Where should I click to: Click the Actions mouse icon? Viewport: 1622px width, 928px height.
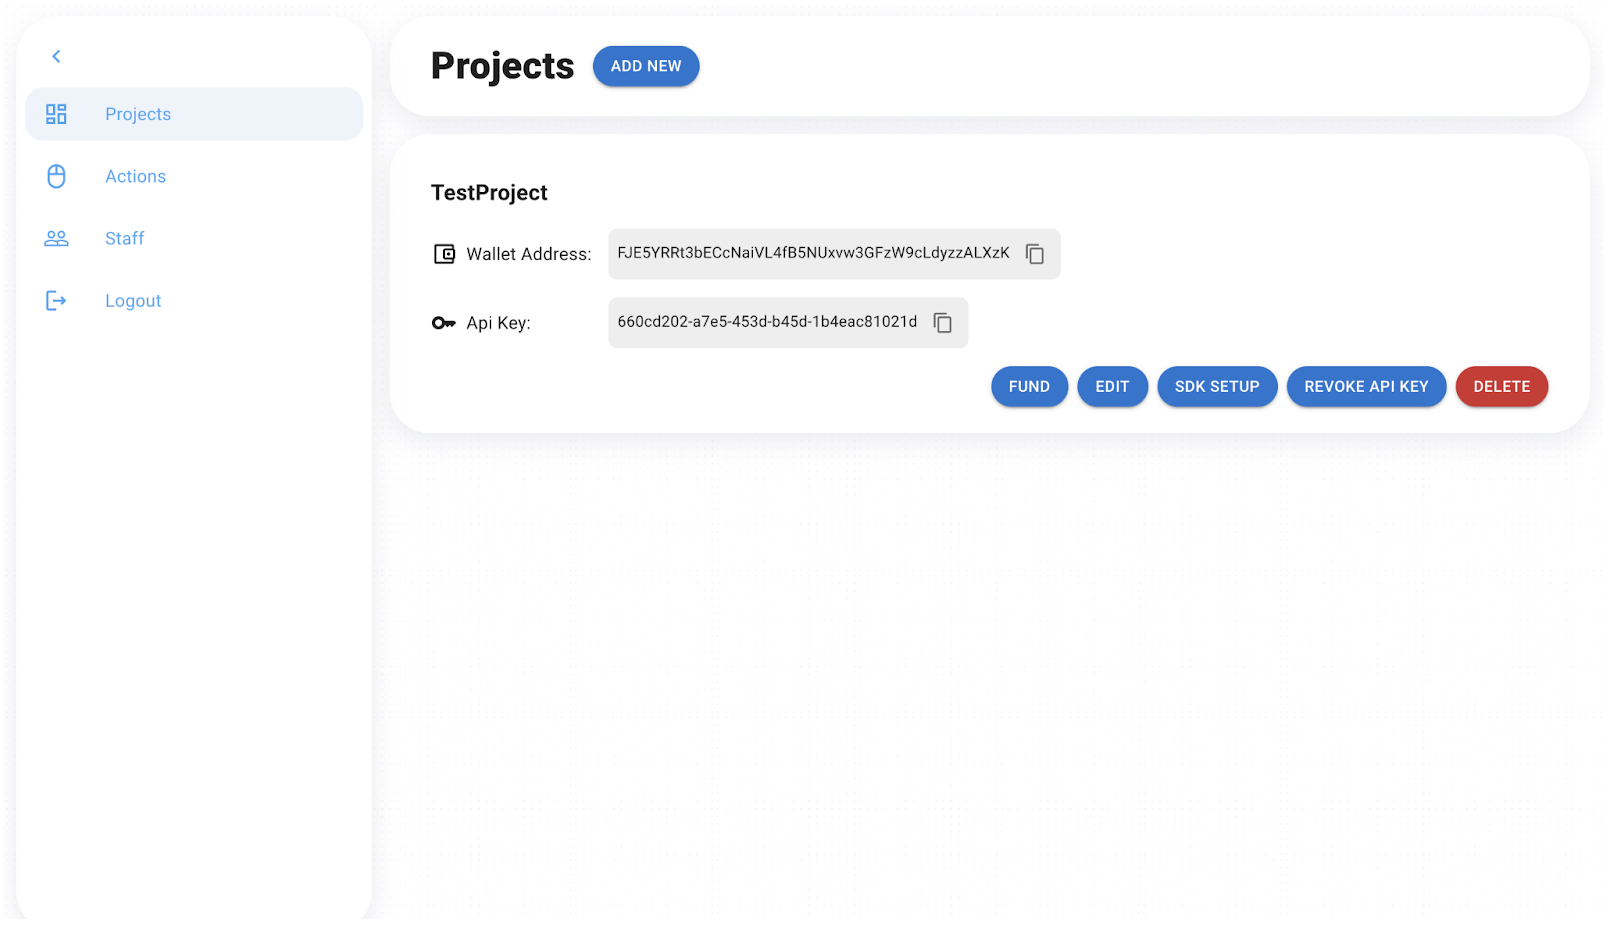pos(57,177)
